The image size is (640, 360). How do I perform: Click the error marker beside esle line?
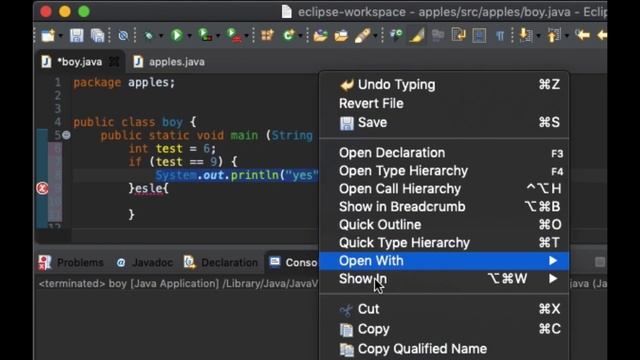pos(42,188)
